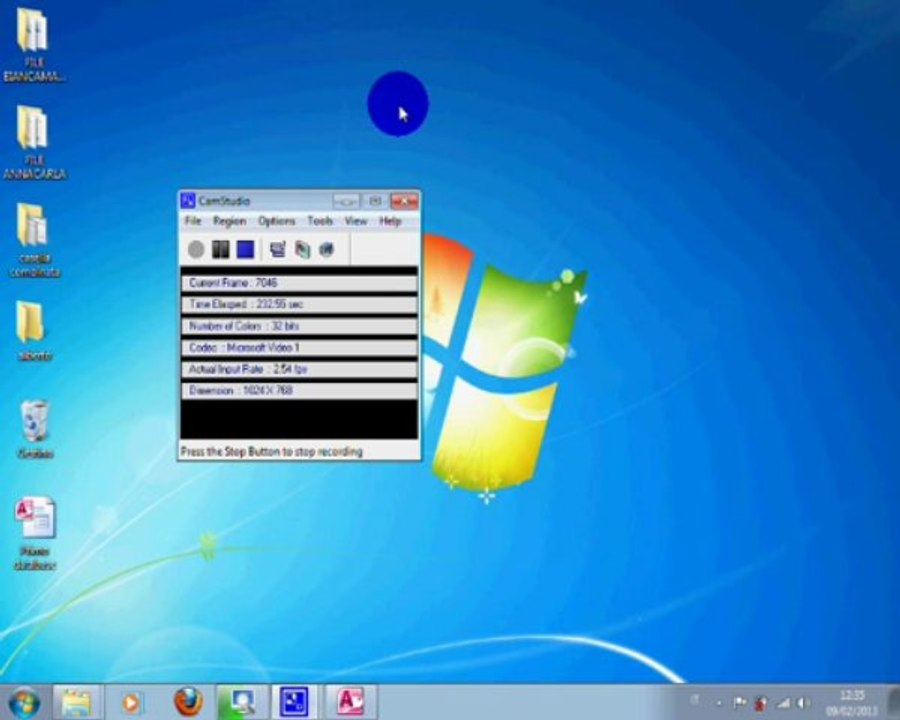Image resolution: width=900 pixels, height=720 pixels.
Task: Select the Access database file on desktop
Action: tap(35, 533)
